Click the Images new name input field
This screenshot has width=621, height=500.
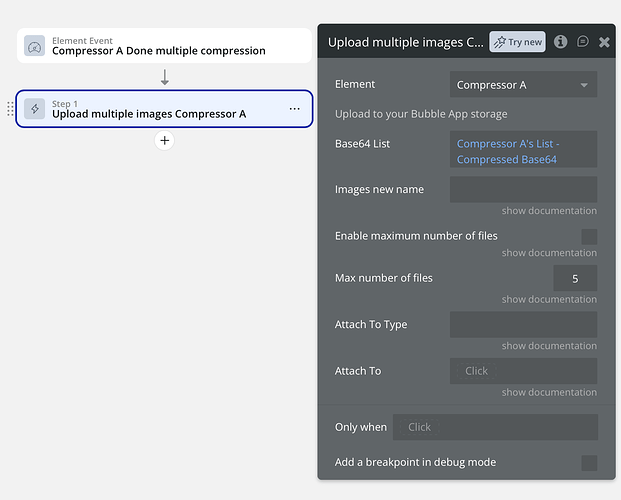point(523,190)
